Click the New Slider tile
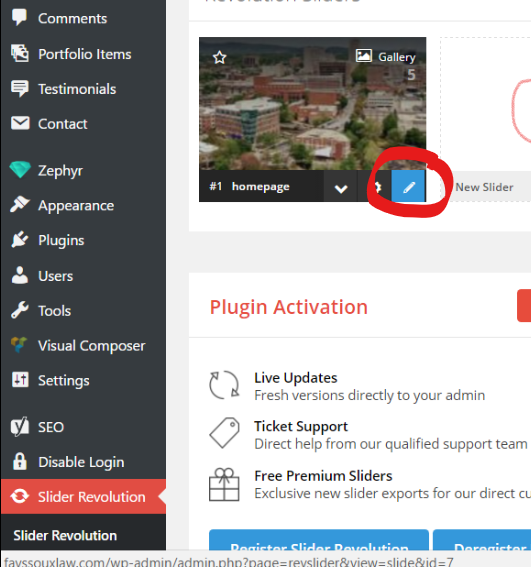 point(485,119)
